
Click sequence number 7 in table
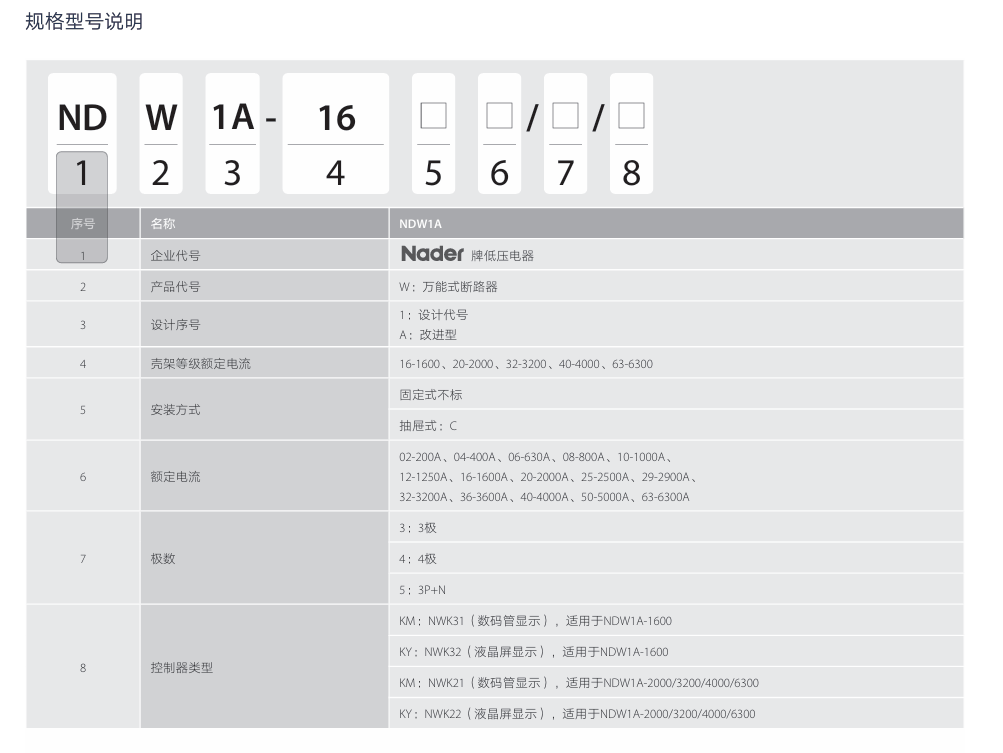click(x=83, y=559)
